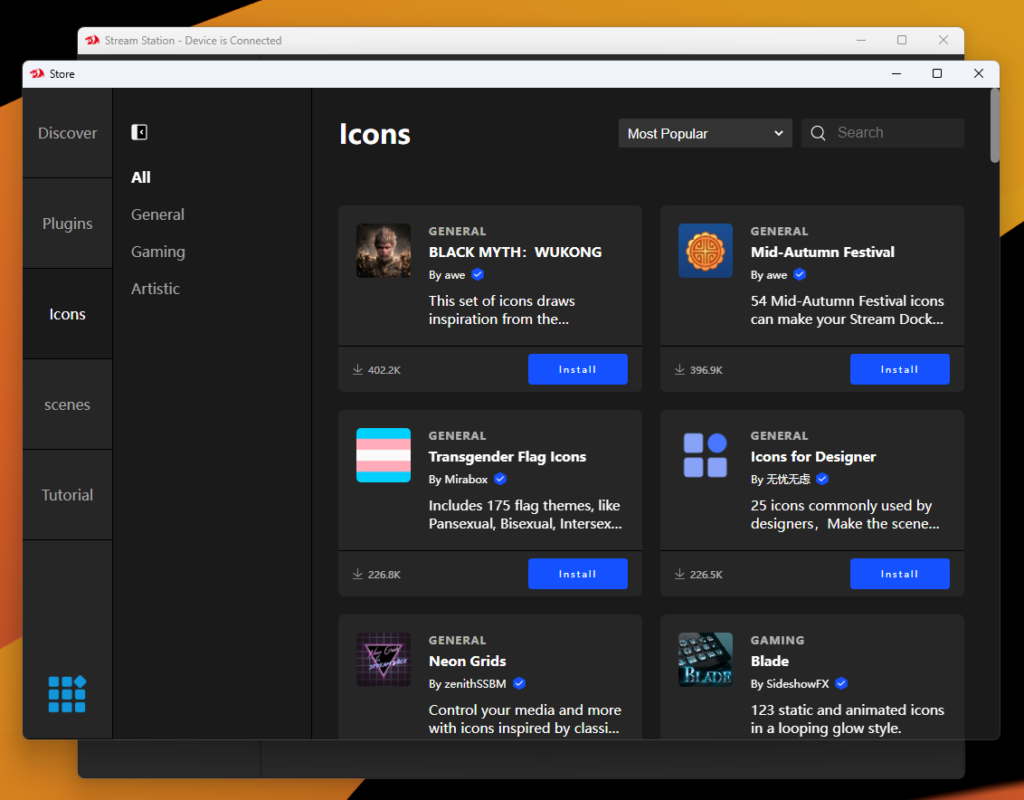The image size is (1024, 800).
Task: Click Blade description about 123 icons
Action: [x=847, y=719]
